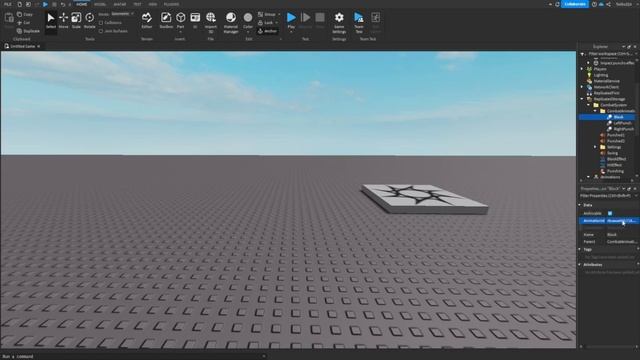Viewport: 640px width, 360px height.
Task: Activate the Rotate tool
Action: click(x=89, y=20)
